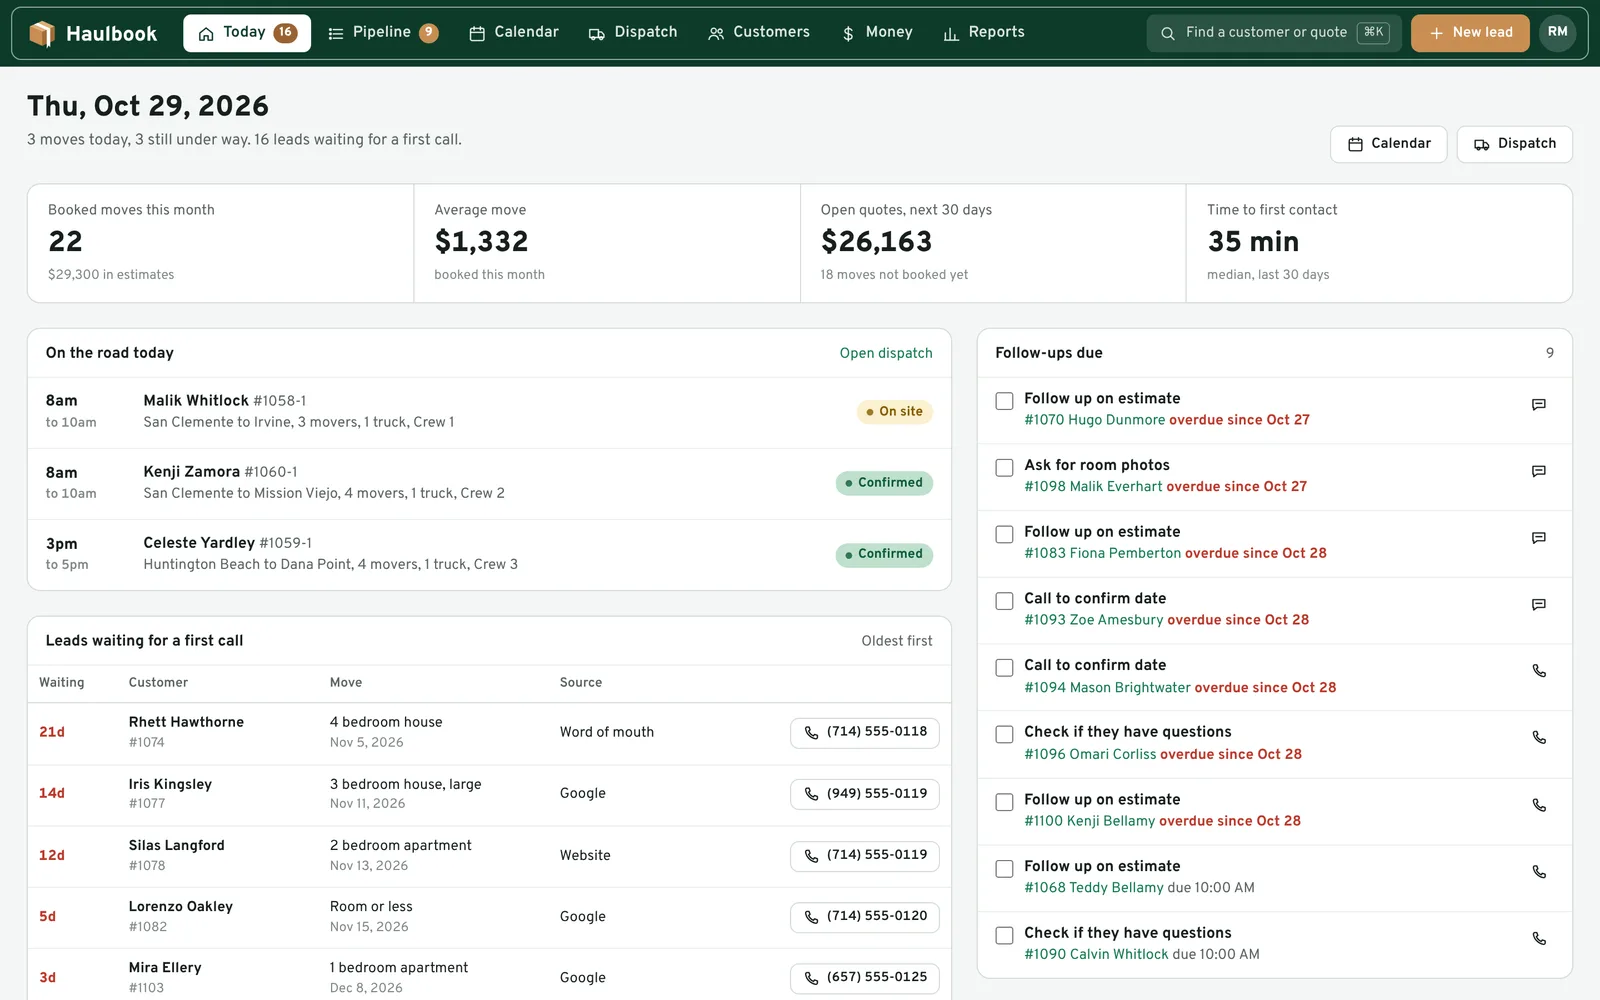Open the Today tab

click(x=247, y=33)
